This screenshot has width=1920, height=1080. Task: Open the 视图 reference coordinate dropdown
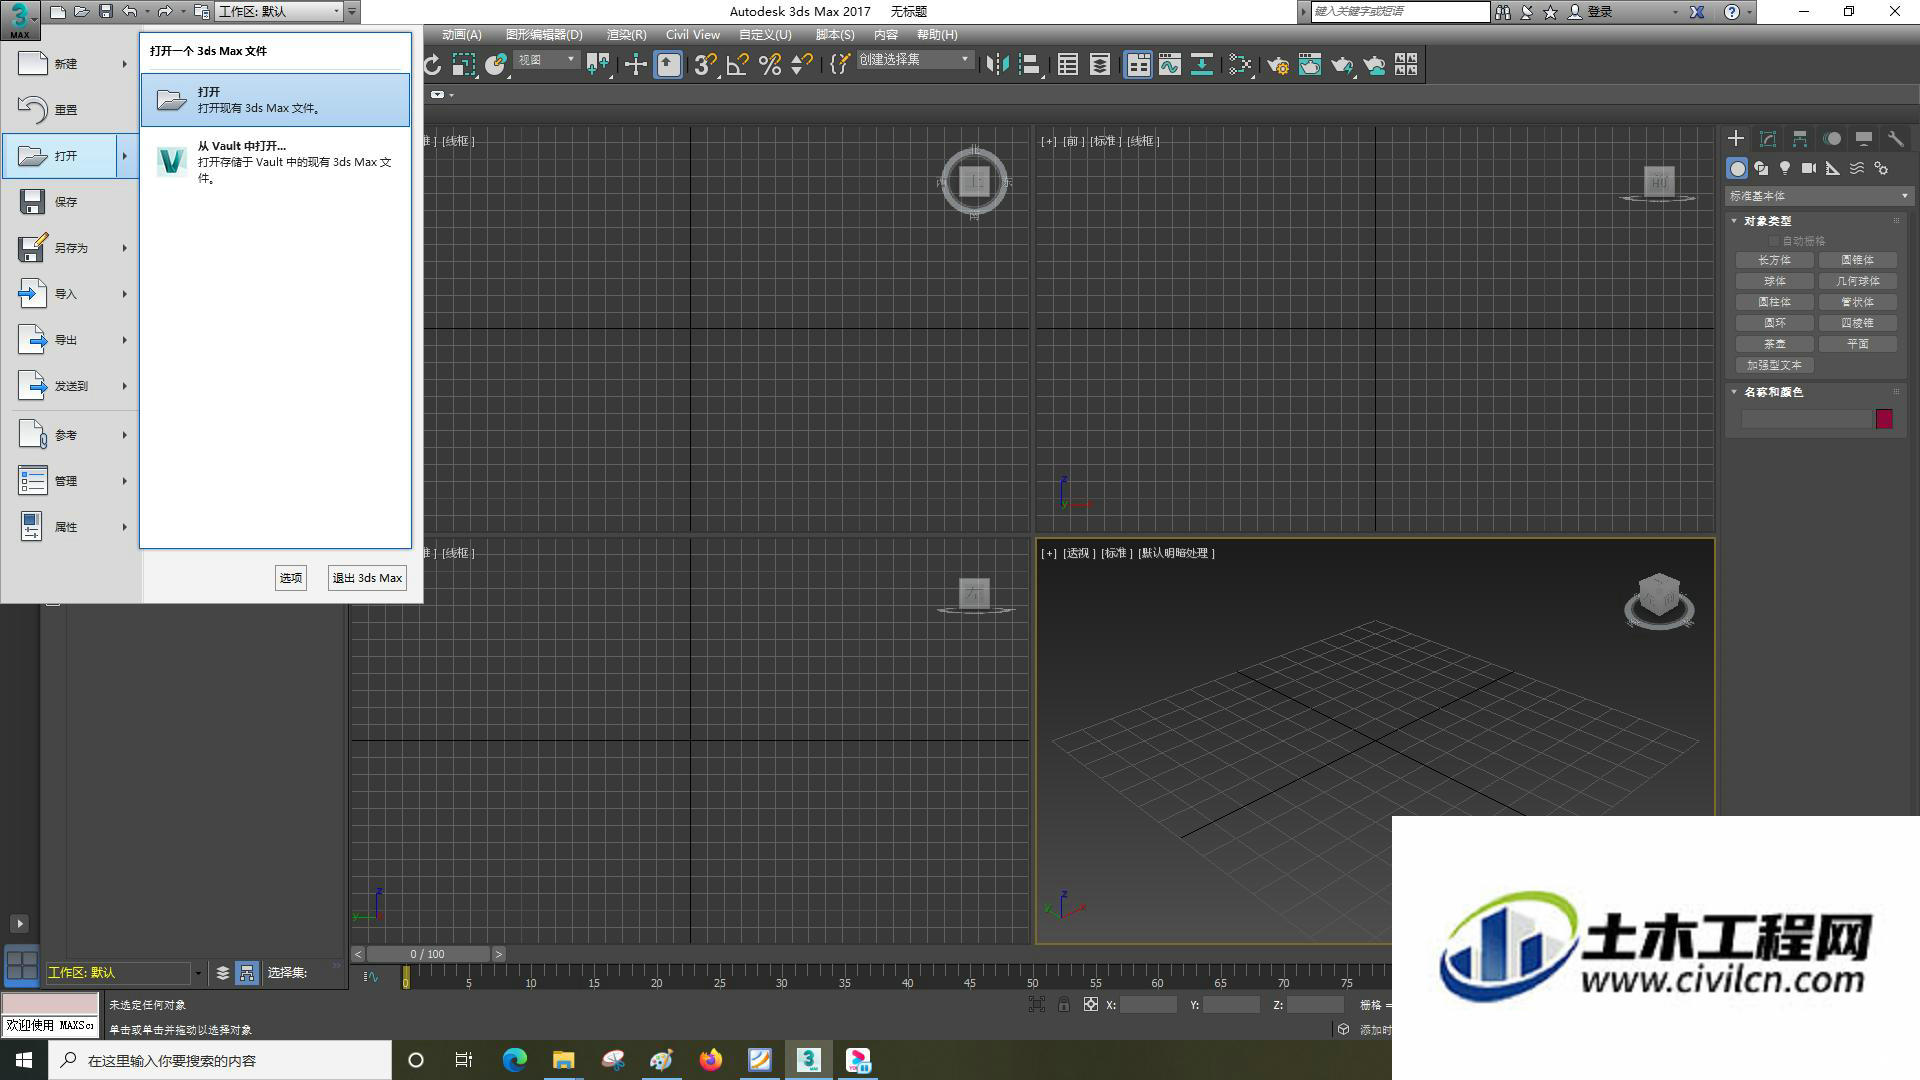[x=547, y=60]
